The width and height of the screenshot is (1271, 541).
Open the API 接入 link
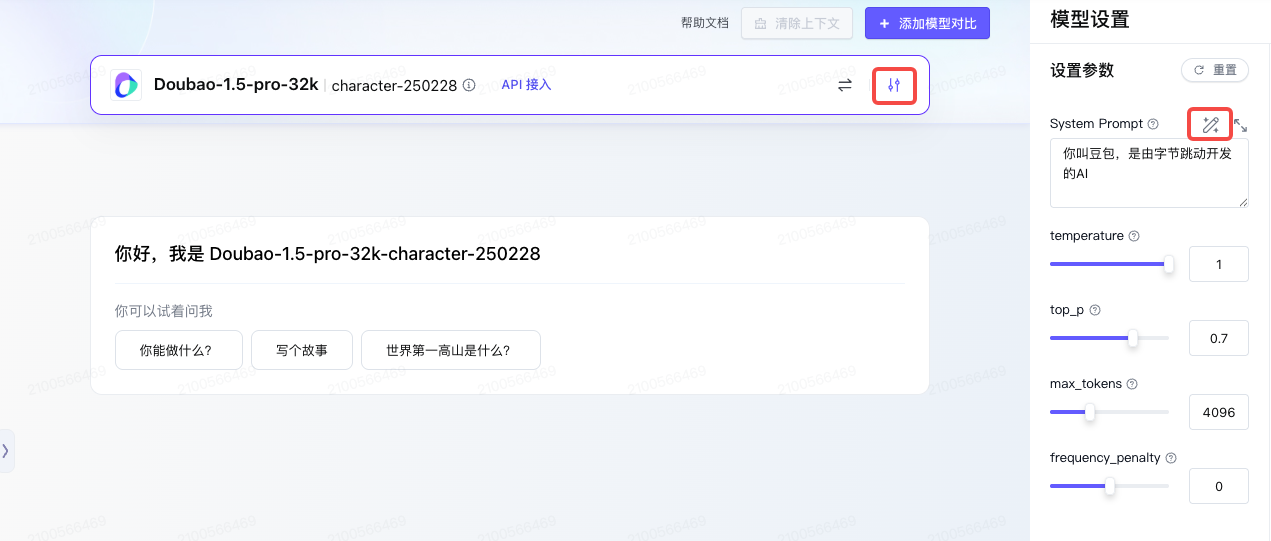526,85
